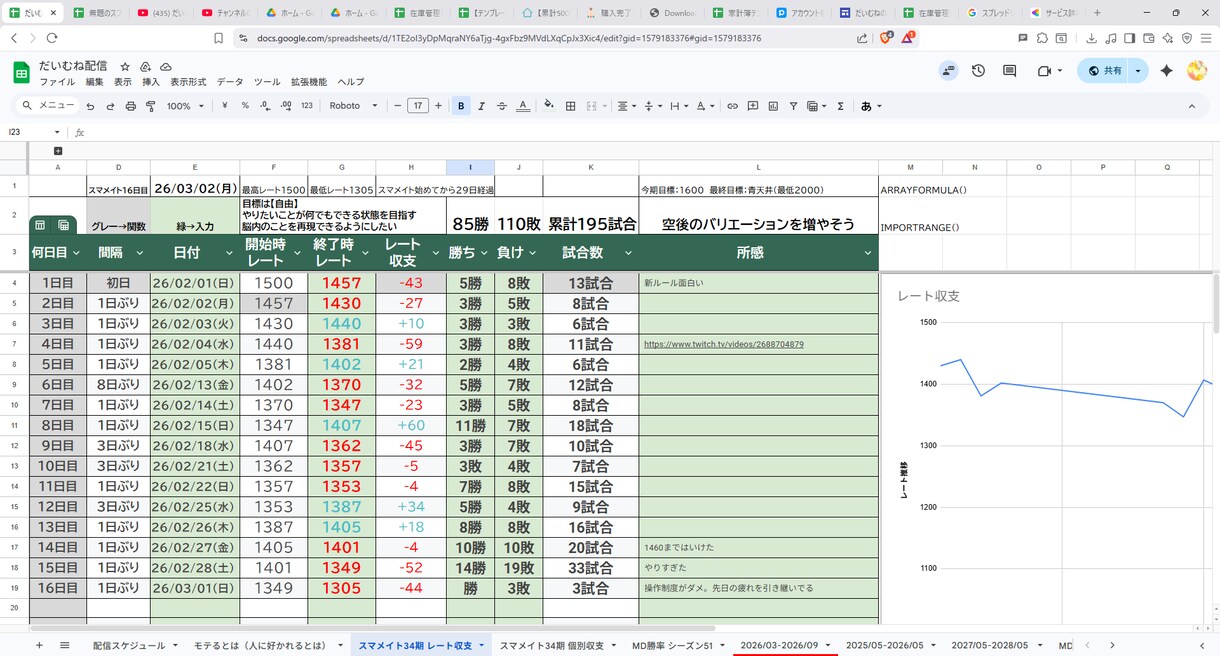Hide the toolbar menus with chevron
Viewport: 1220px width, 656px height.
(1191, 106)
